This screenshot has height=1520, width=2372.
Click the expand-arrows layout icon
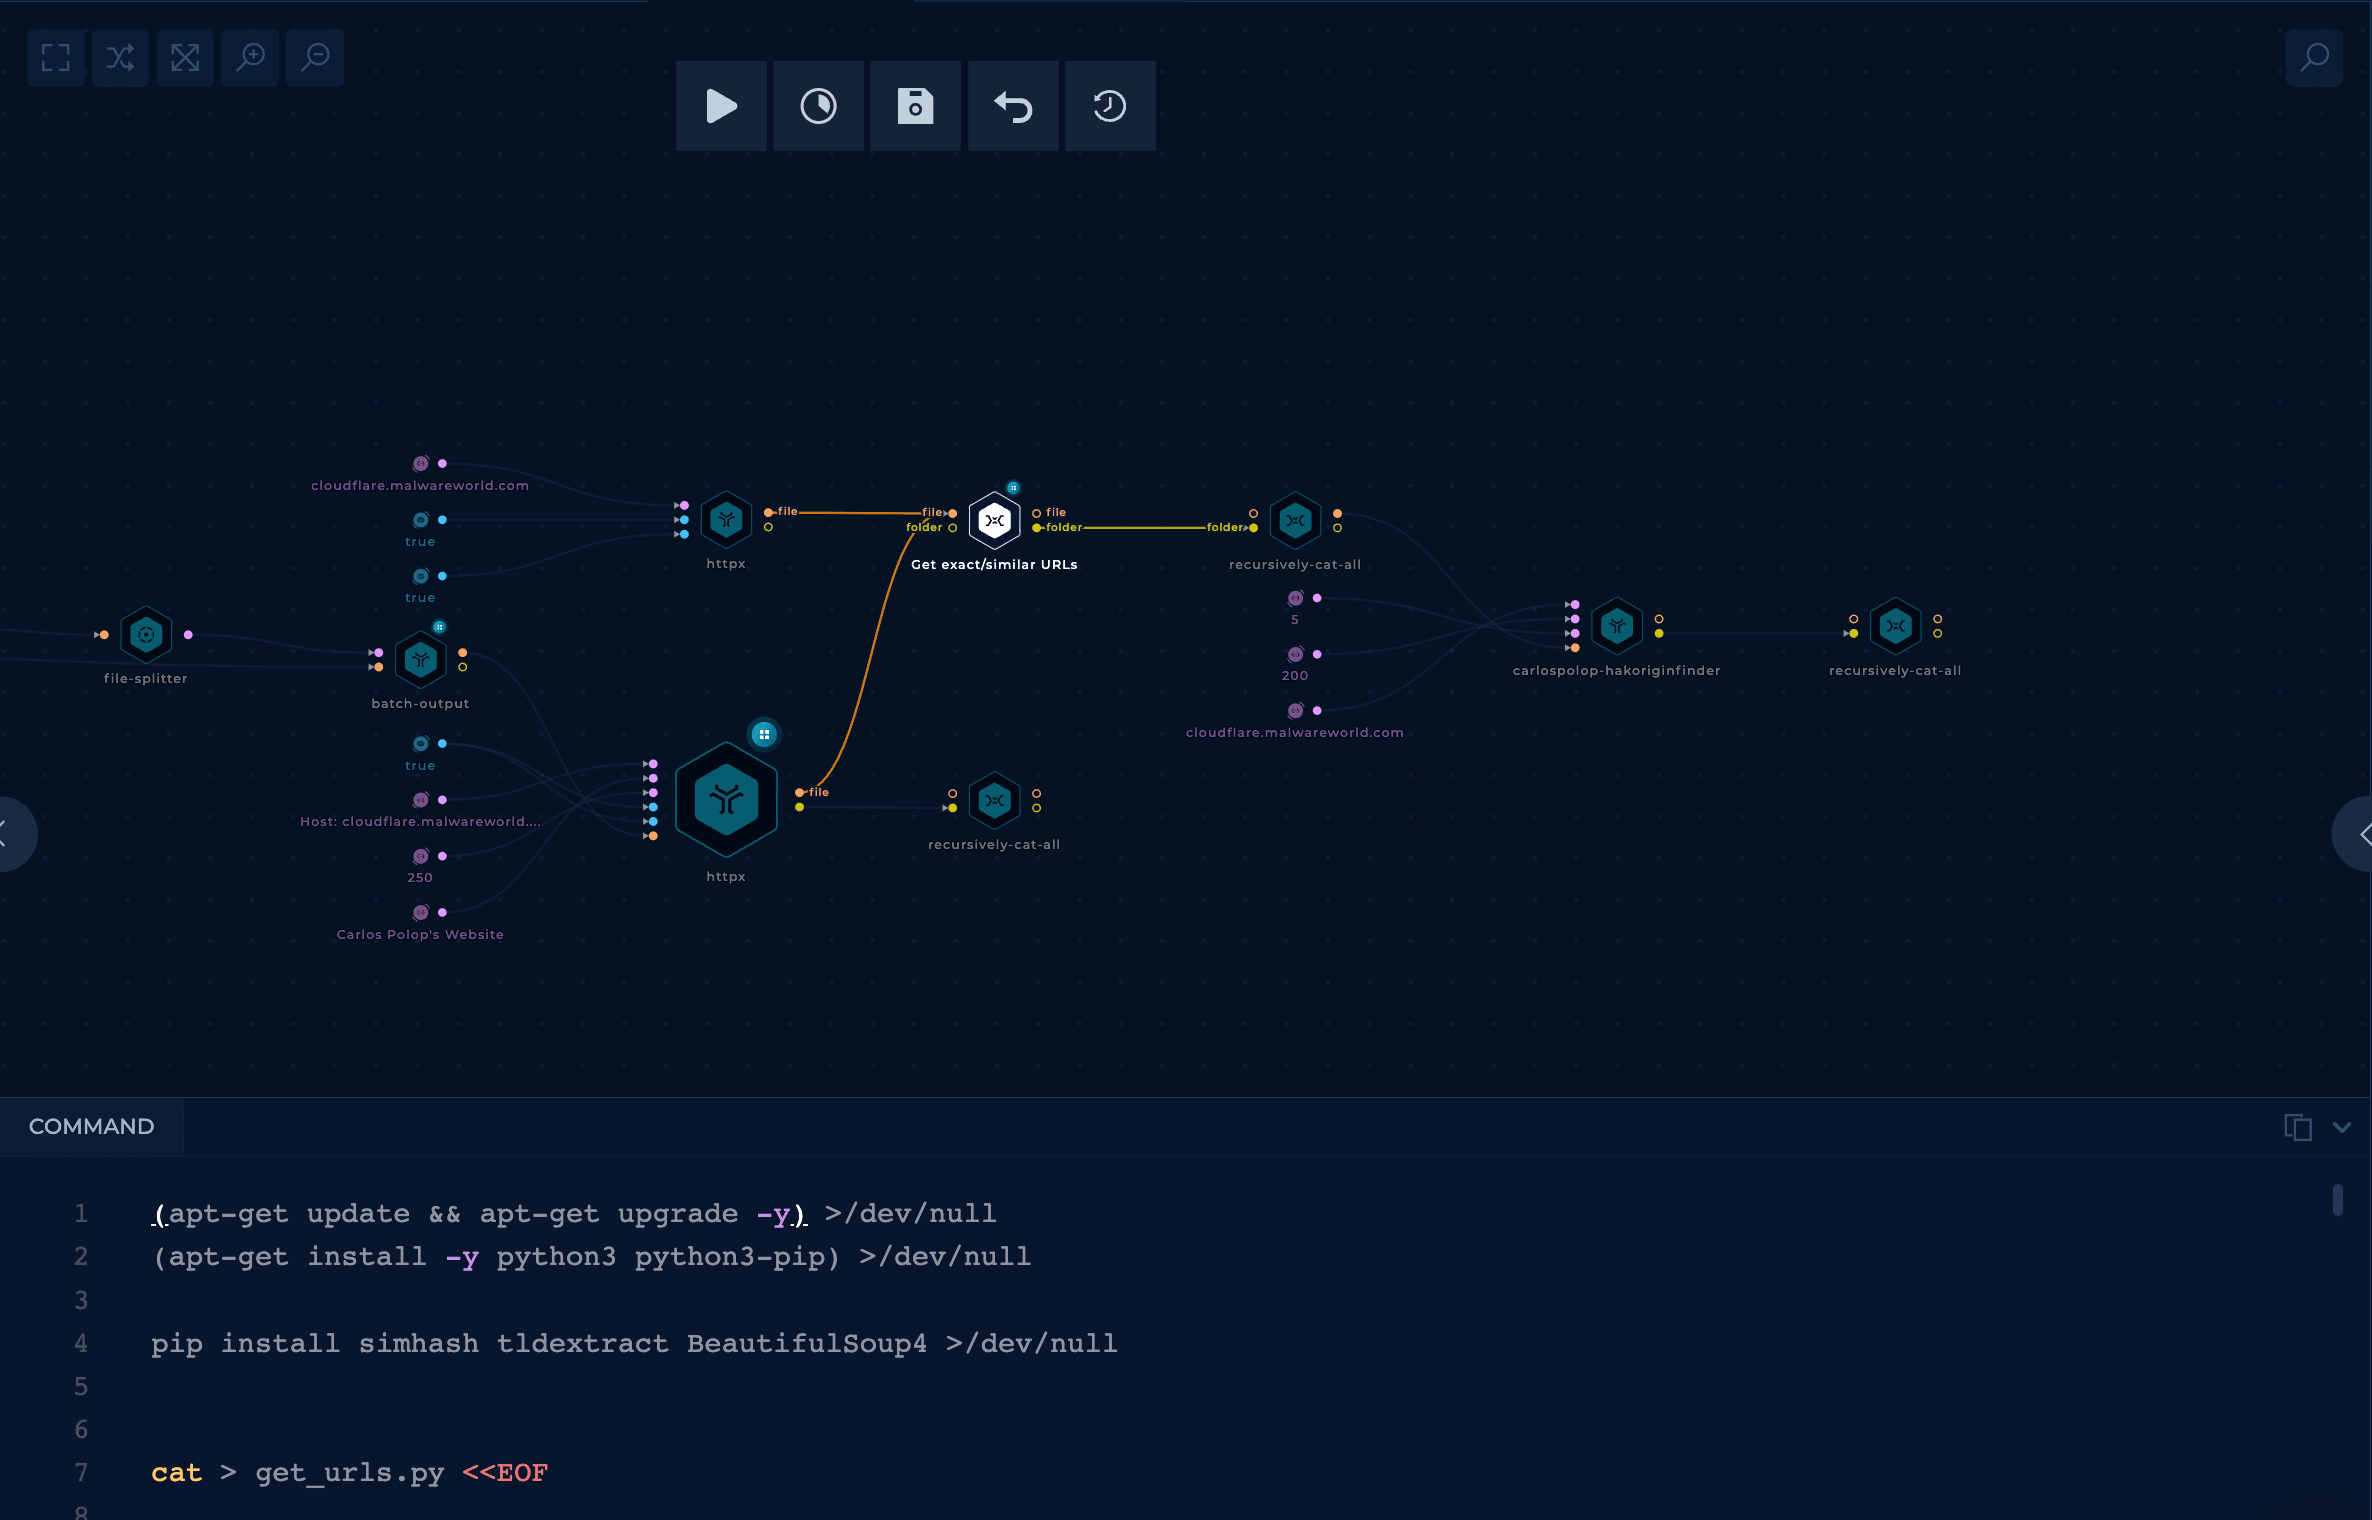(x=185, y=57)
